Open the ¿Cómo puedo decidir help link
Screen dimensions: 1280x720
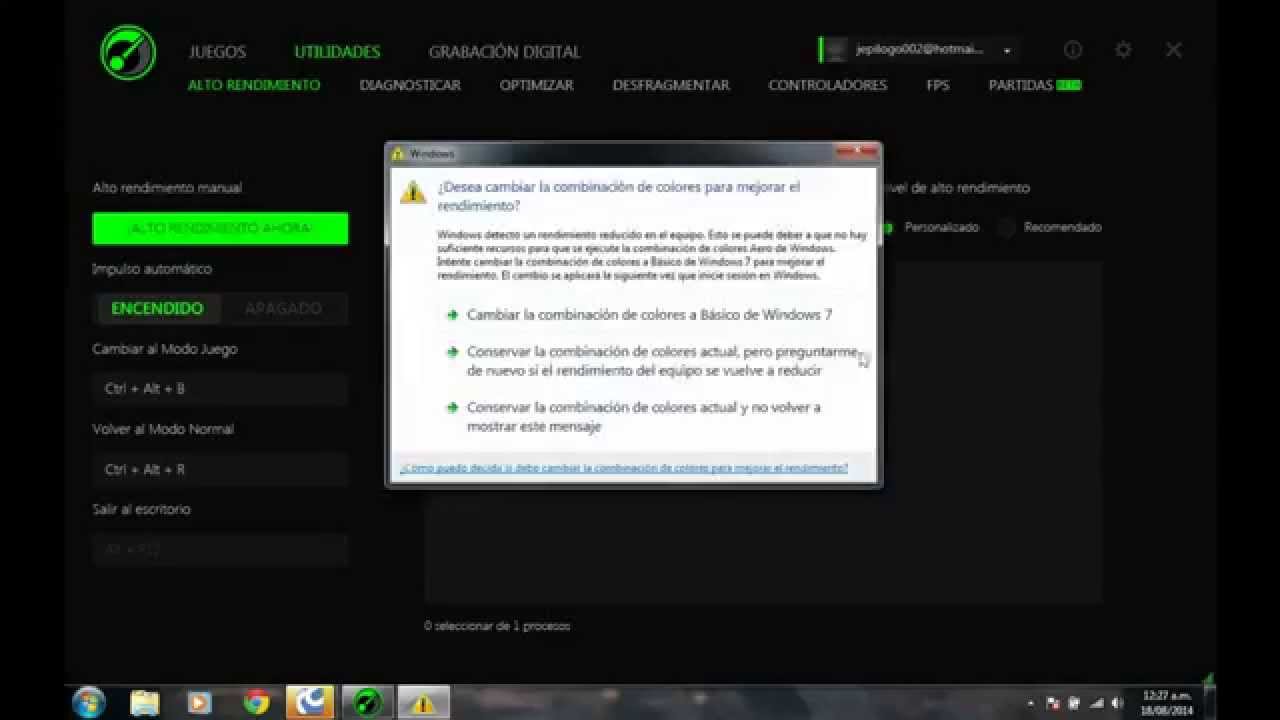pos(624,468)
